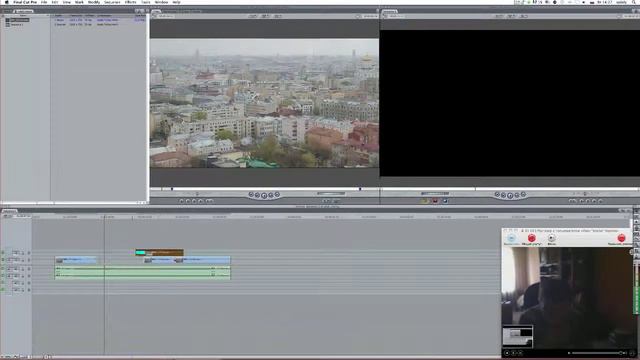Add motion keyframe in the Viewer
The width and height of the screenshot is (640, 360).
click(x=194, y=201)
